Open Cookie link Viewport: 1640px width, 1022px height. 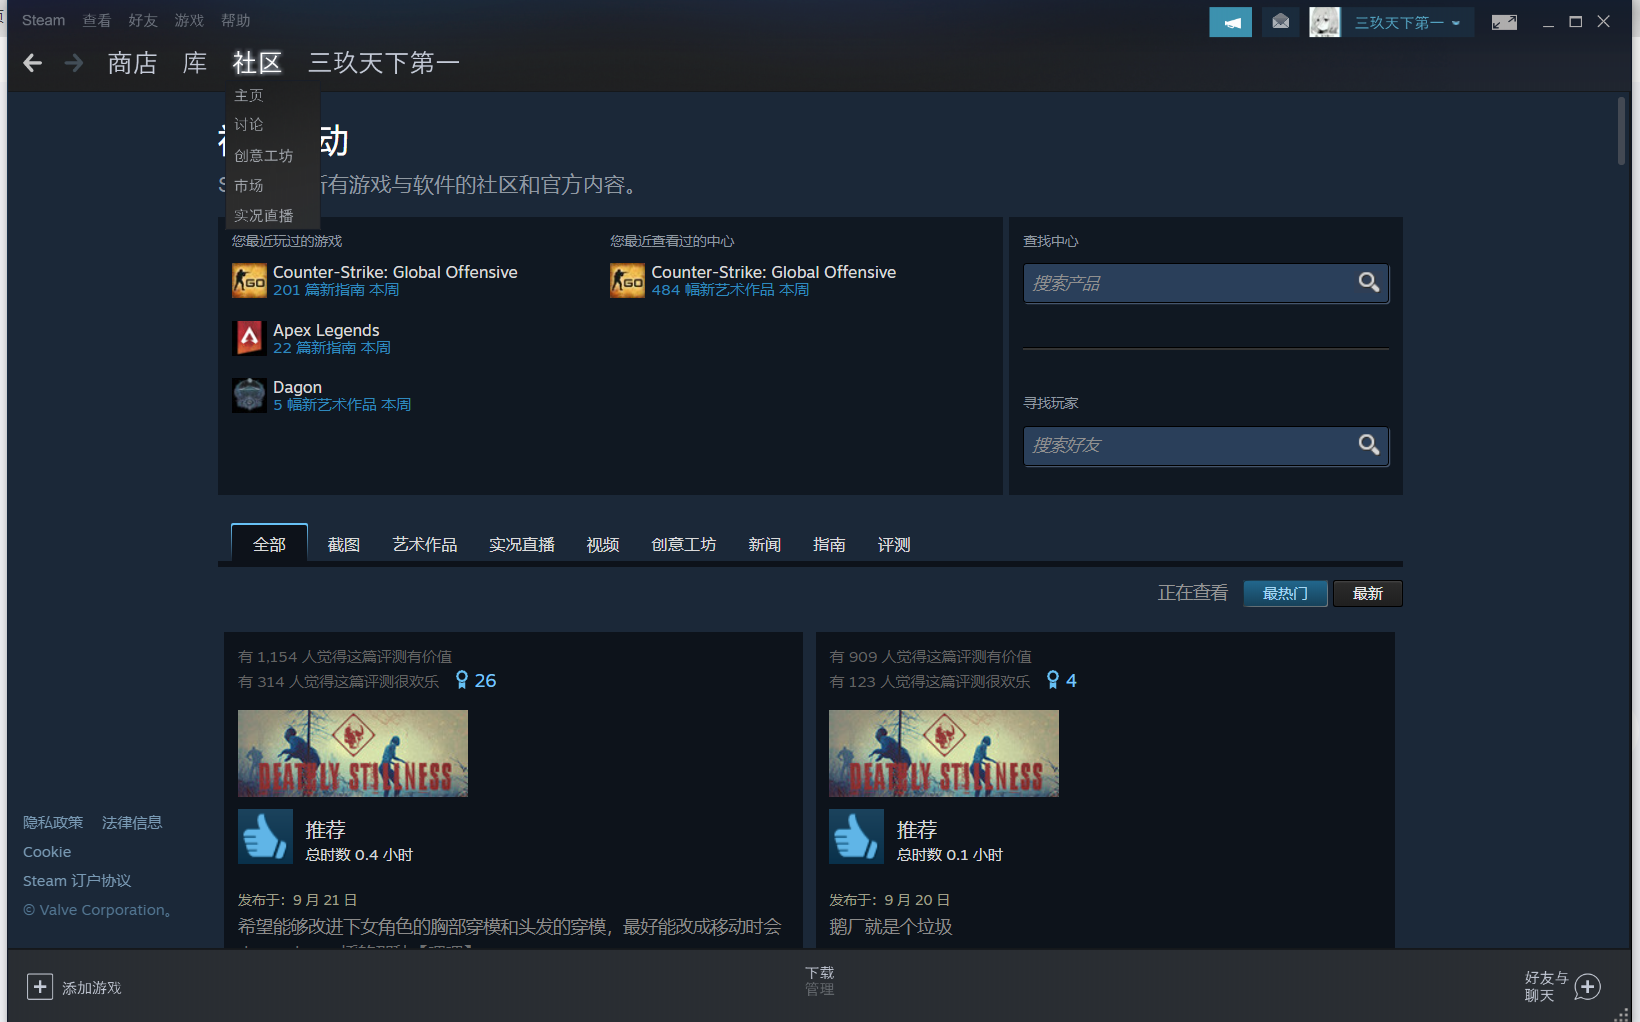point(47,852)
